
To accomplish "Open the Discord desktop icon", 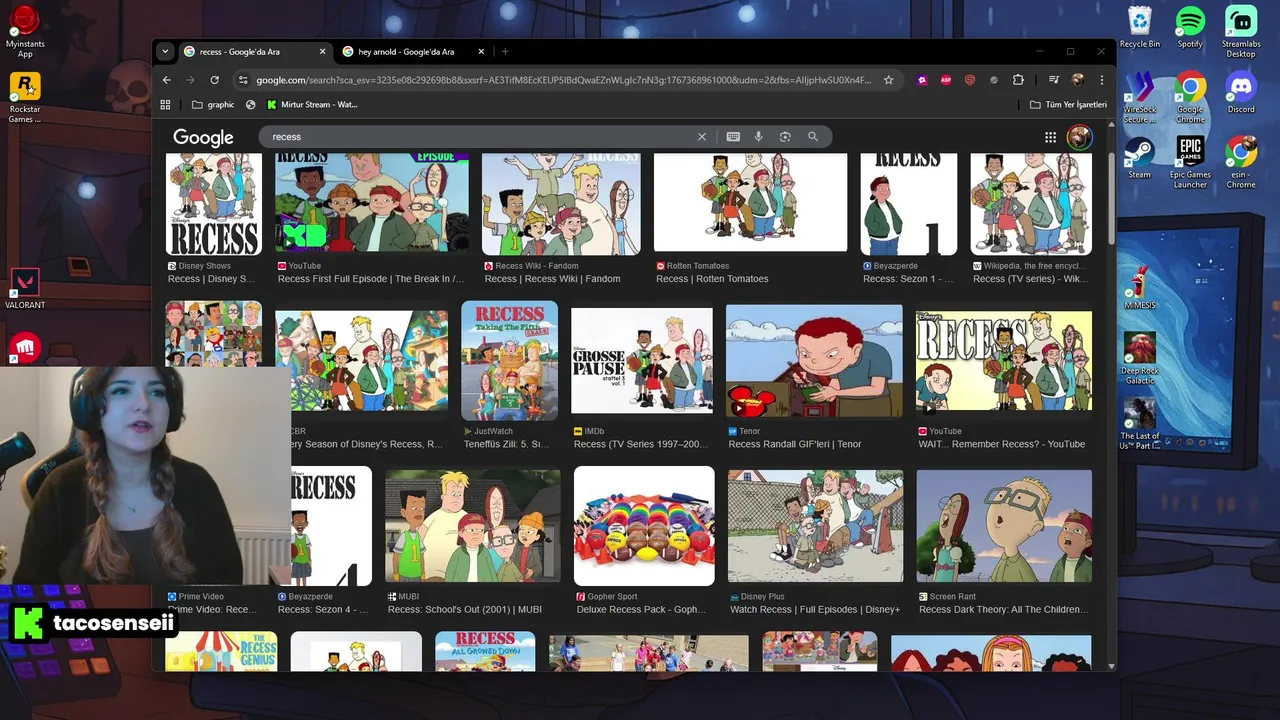I will (1241, 92).
